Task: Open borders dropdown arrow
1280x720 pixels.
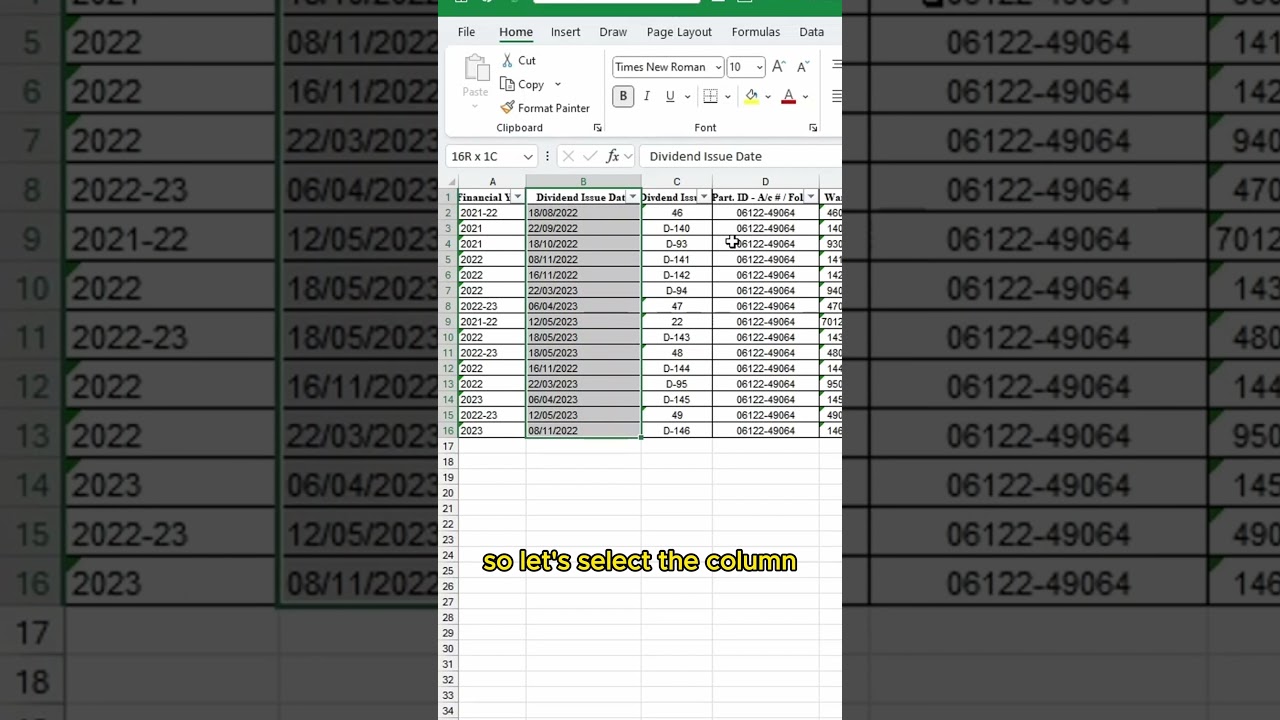Action: (727, 97)
